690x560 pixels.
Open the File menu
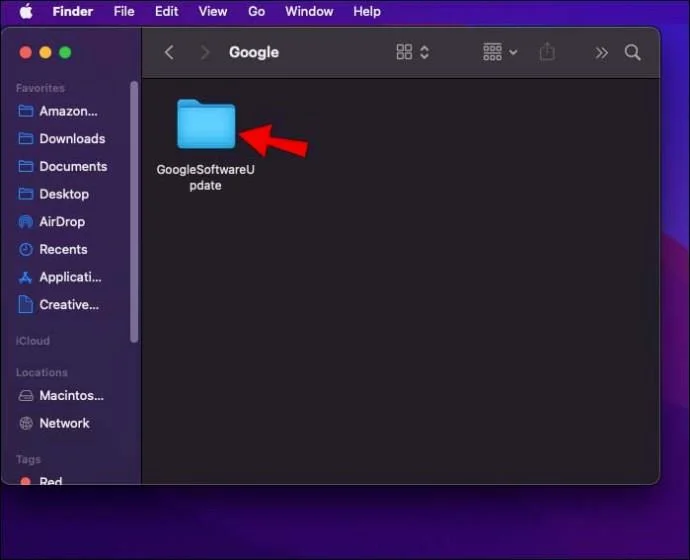pos(124,11)
